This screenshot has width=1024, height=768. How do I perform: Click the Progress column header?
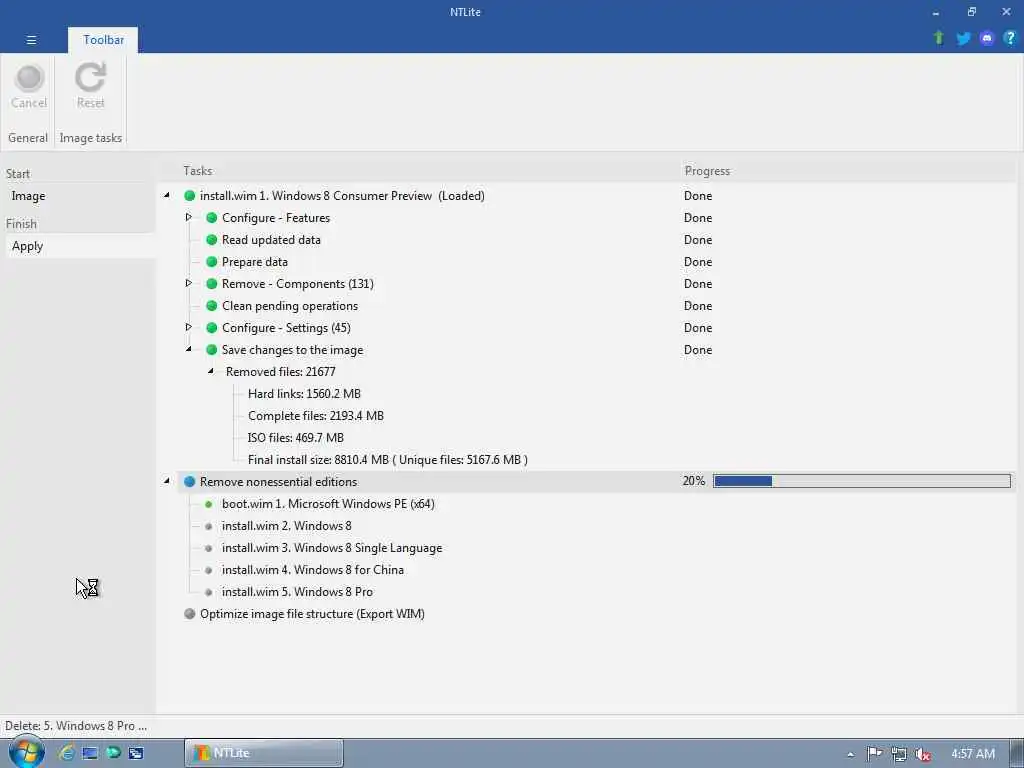707,170
